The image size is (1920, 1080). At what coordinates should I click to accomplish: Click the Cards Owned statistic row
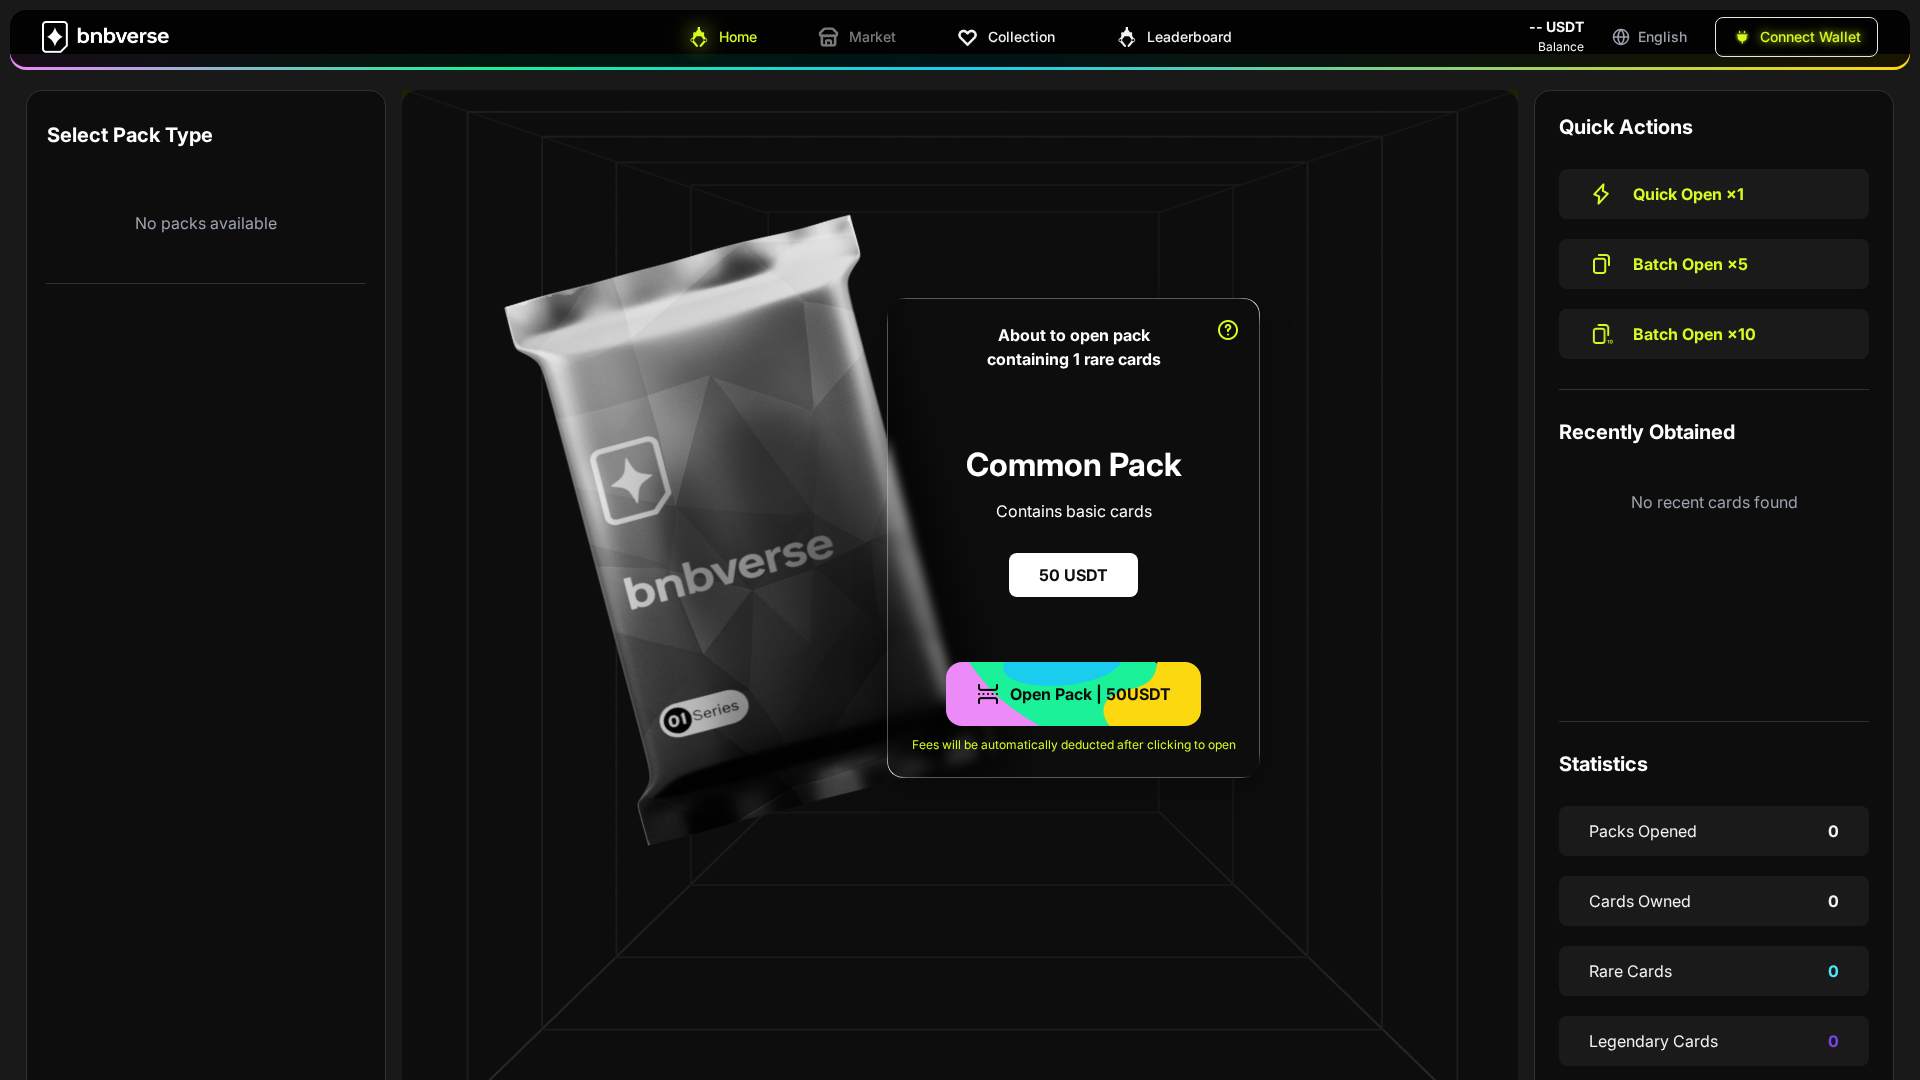pyautogui.click(x=1714, y=901)
